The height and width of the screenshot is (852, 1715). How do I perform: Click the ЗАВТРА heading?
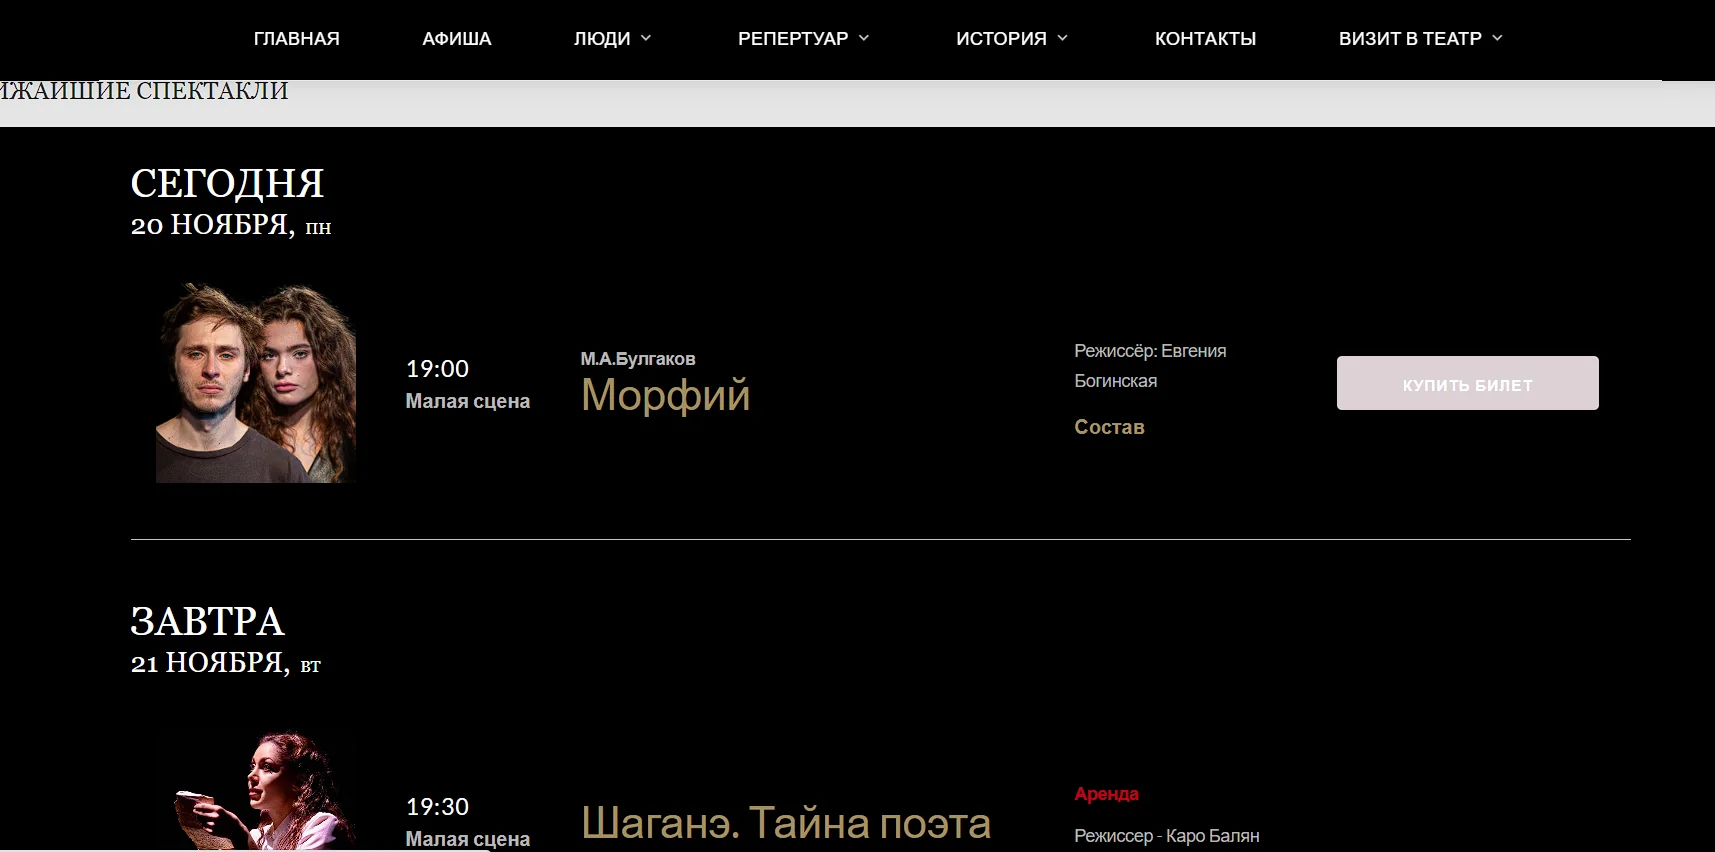(x=207, y=622)
